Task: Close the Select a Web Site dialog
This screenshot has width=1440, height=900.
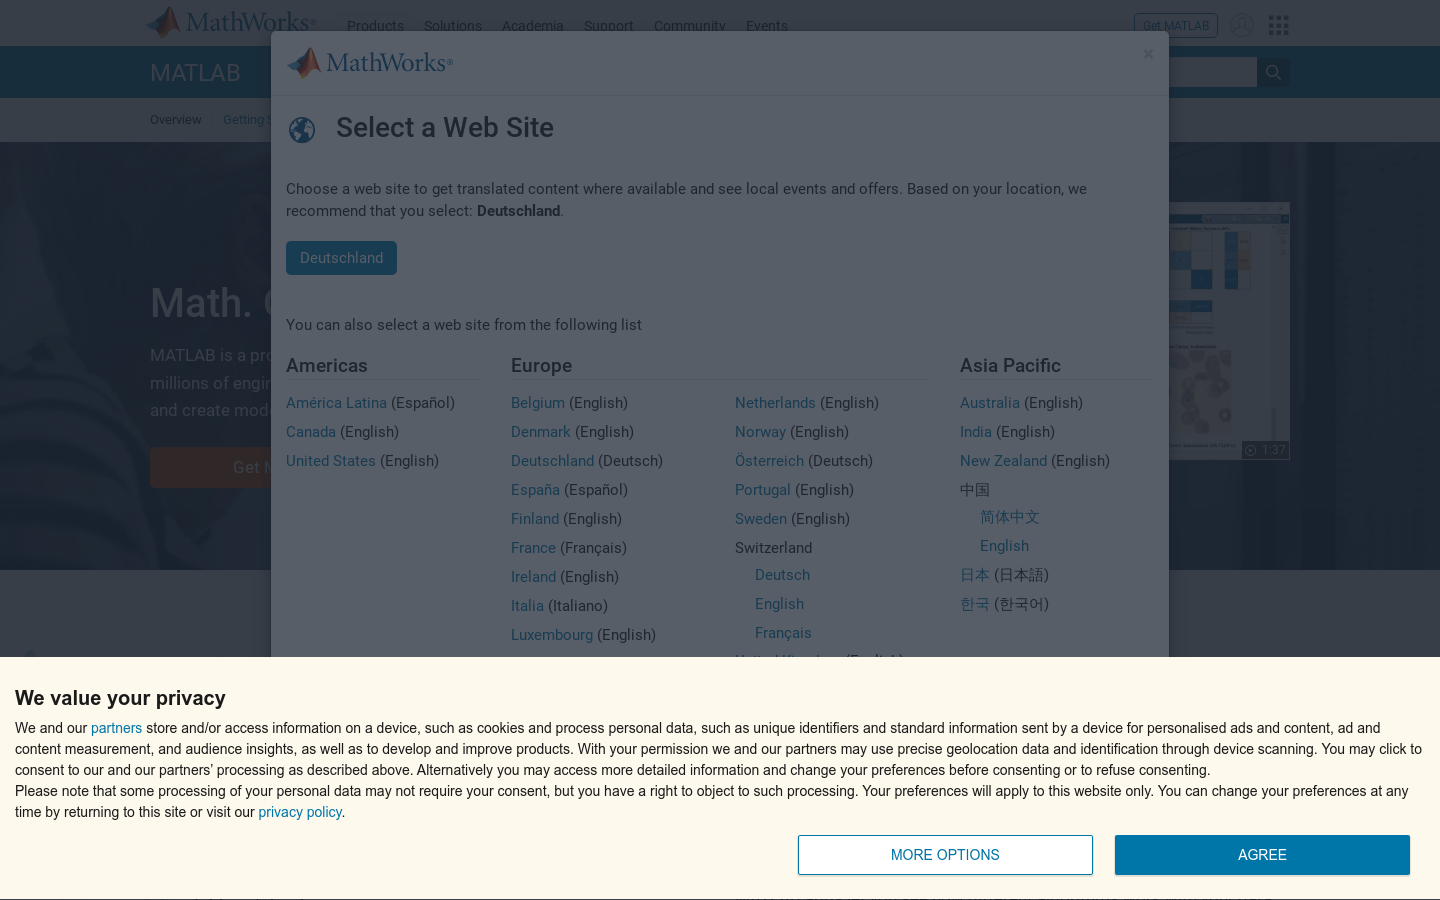Action: pyautogui.click(x=1148, y=54)
